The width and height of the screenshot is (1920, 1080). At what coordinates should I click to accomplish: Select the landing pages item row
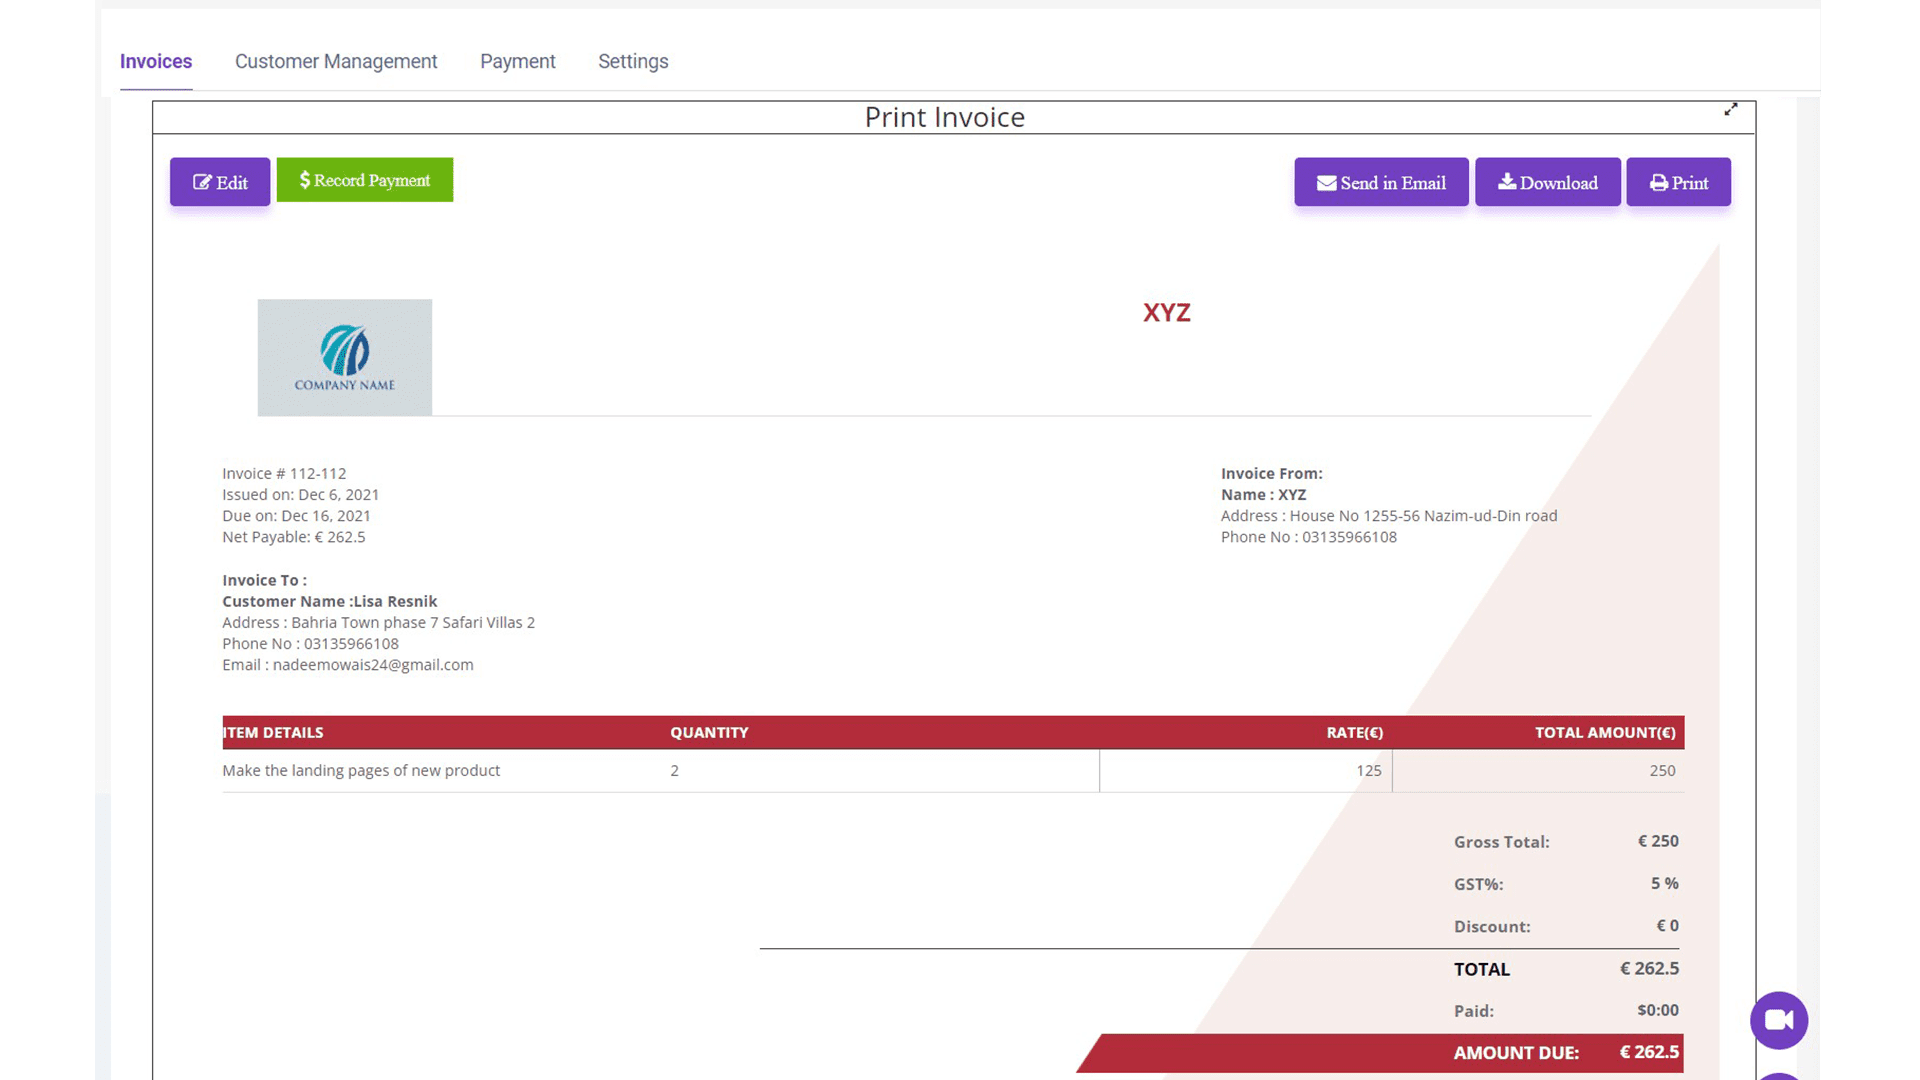pyautogui.click(x=362, y=770)
